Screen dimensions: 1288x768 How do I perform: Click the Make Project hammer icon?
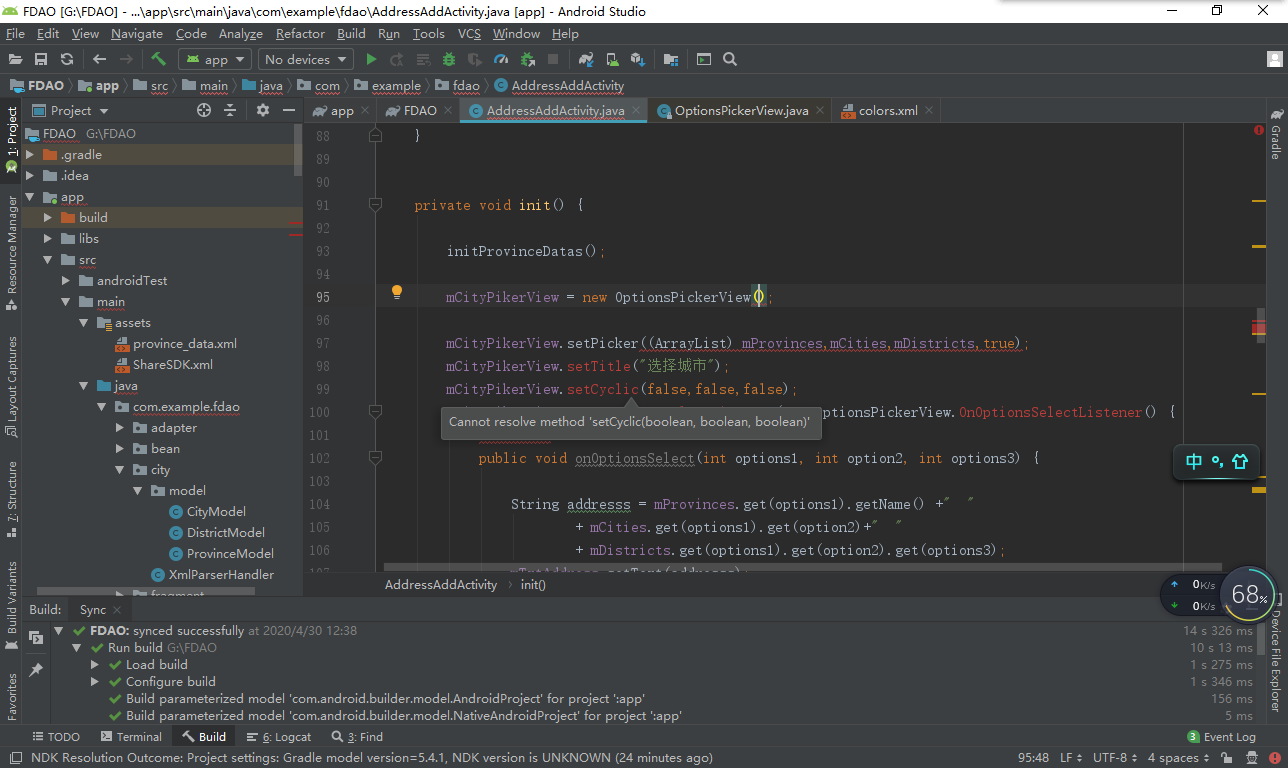pyautogui.click(x=158, y=59)
